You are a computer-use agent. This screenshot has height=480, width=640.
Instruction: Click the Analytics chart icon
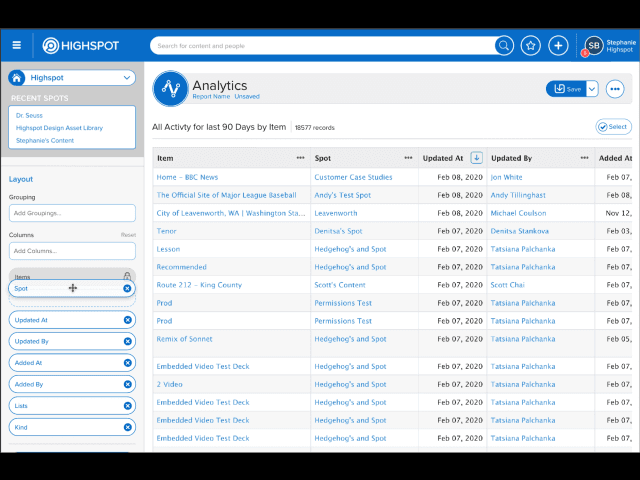171,88
